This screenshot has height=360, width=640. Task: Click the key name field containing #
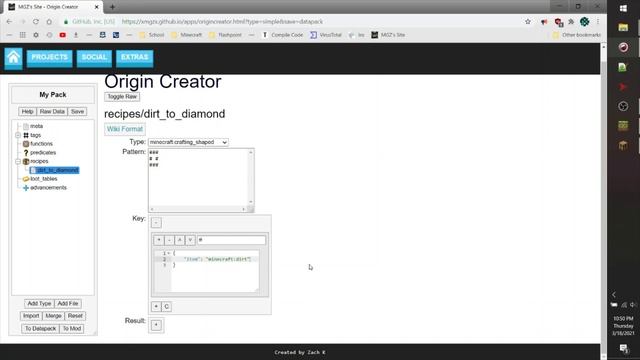pyautogui.click(x=231, y=240)
